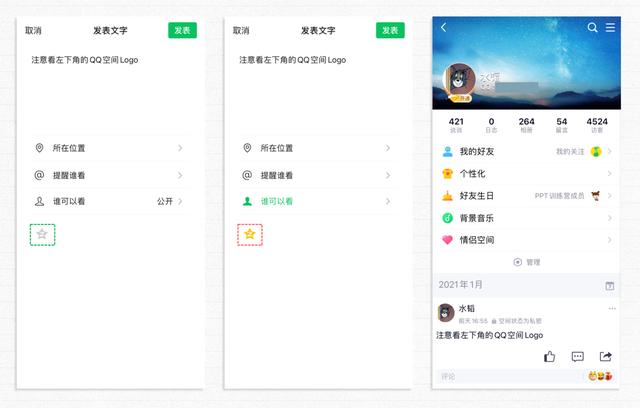This screenshot has width=640, height=408.
Task: Tap the back arrow on profile header
Action: click(x=444, y=27)
